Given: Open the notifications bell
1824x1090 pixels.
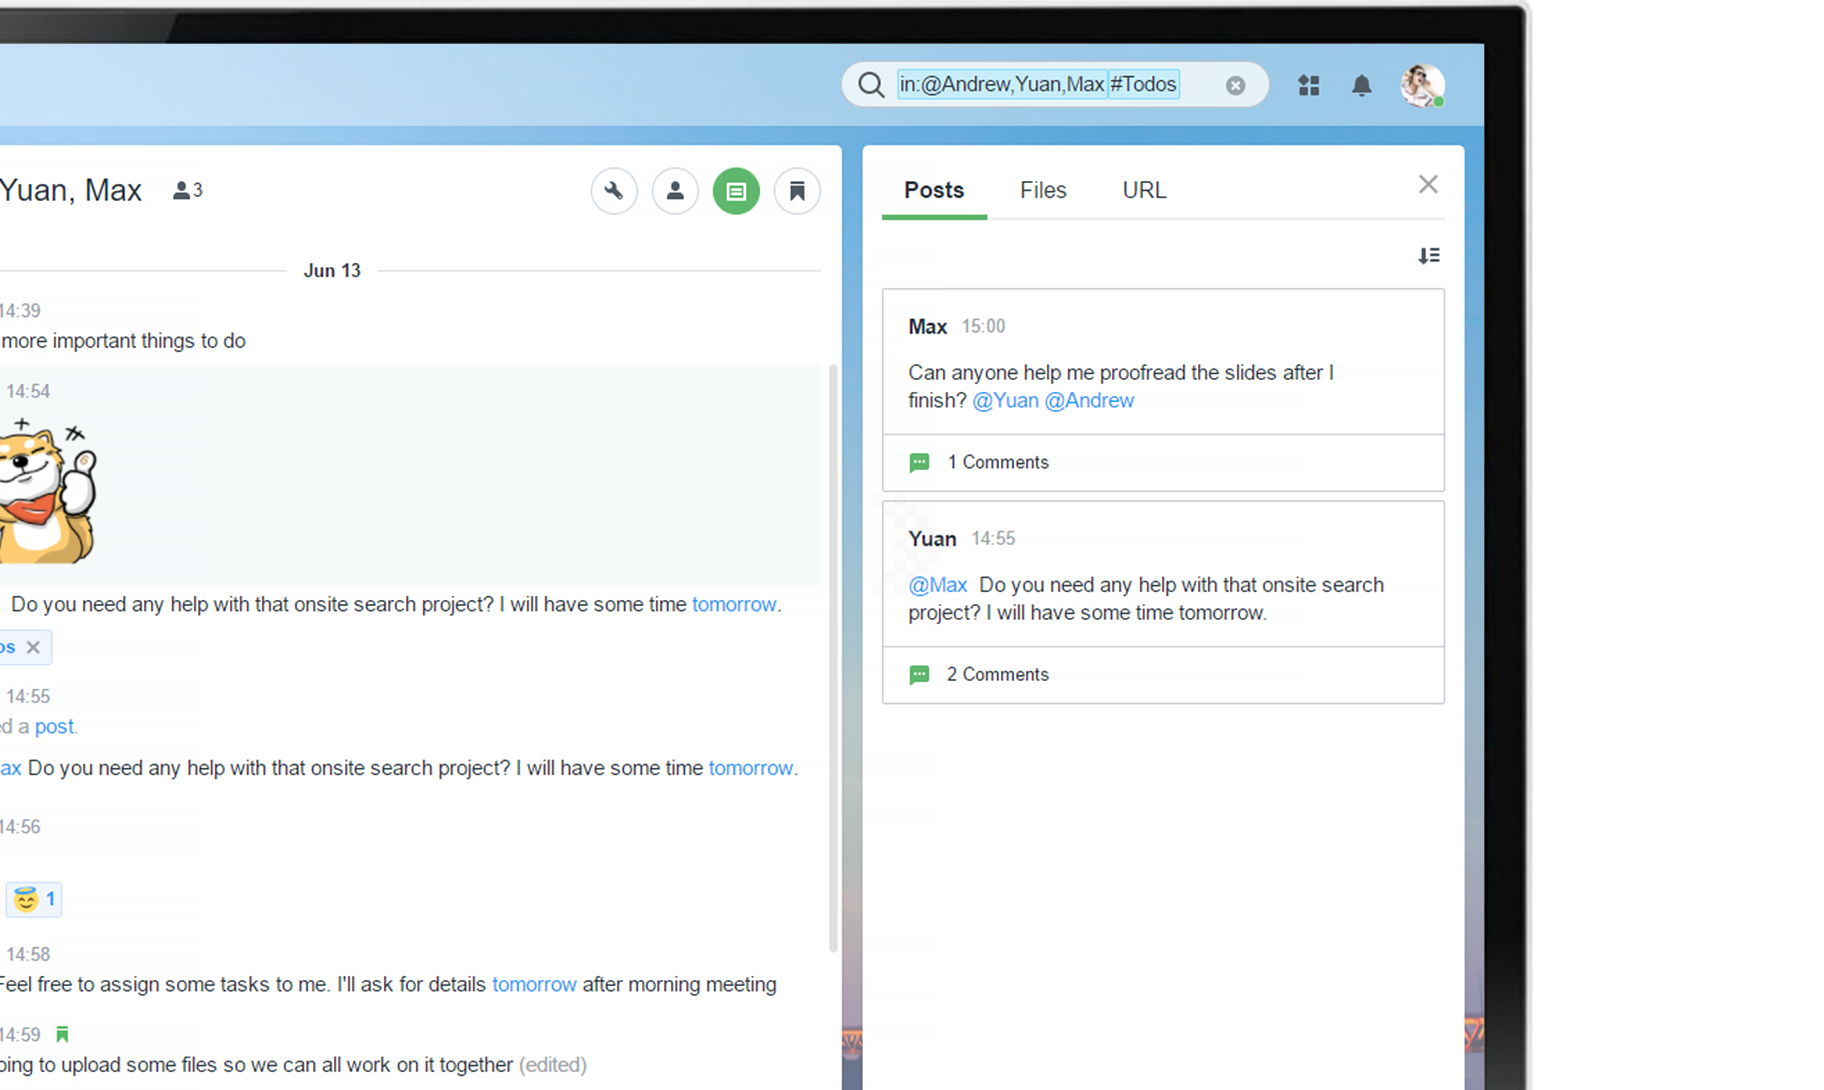Looking at the screenshot, I should [1361, 86].
